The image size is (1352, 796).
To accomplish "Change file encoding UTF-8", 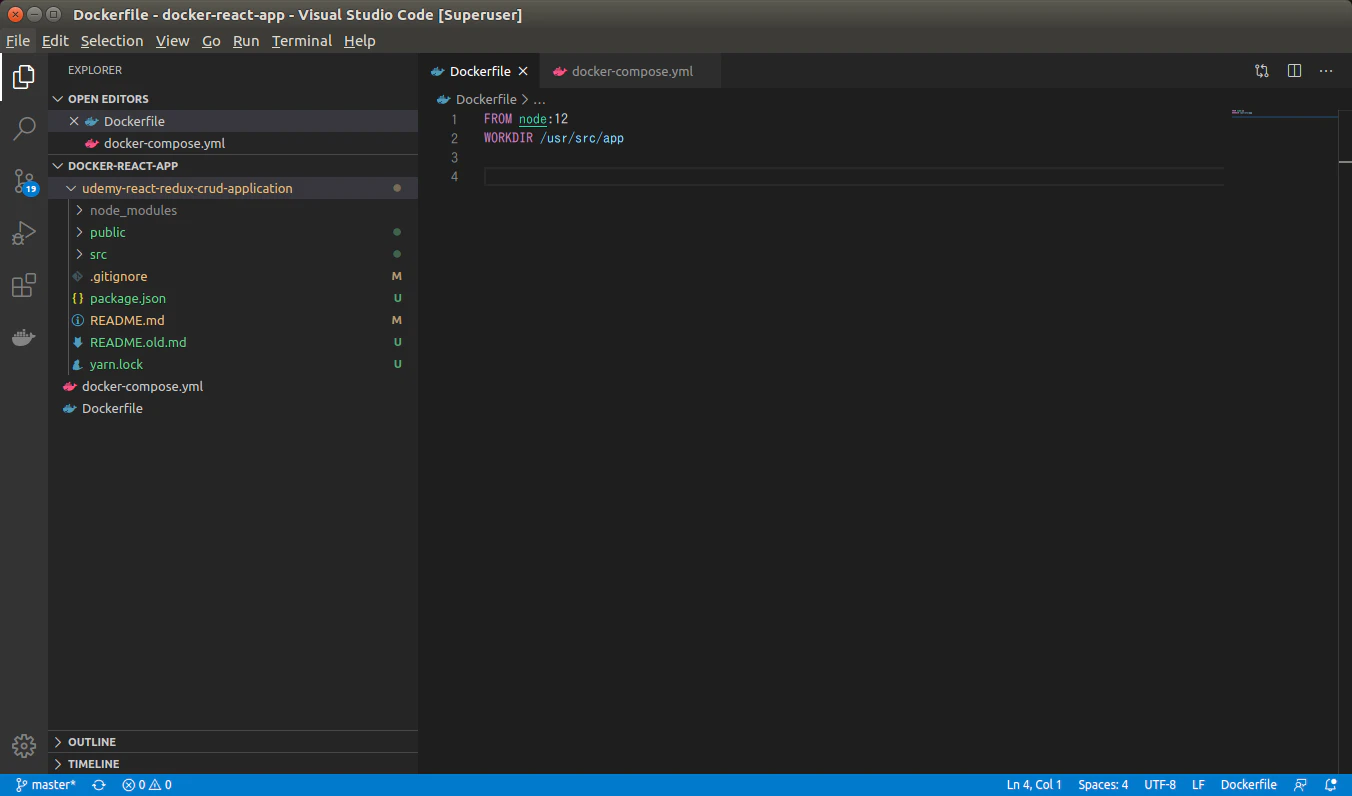I will pyautogui.click(x=1160, y=785).
